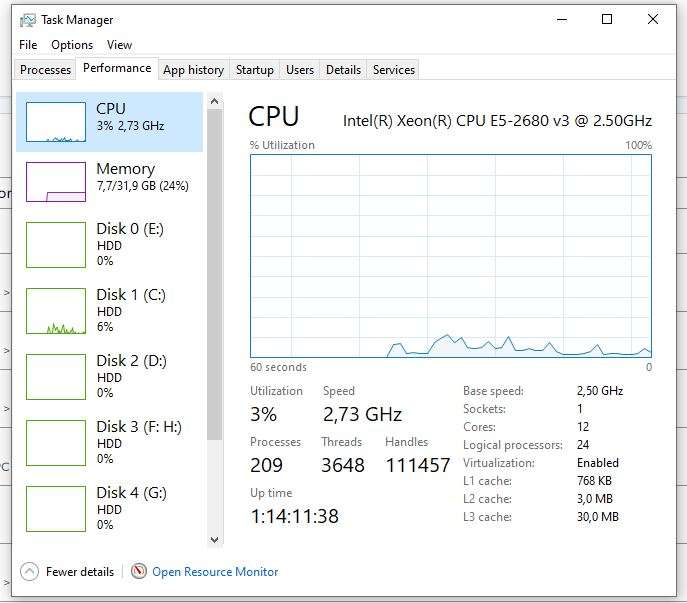This screenshot has width=687, height=603.
Task: Click the Task Manager title bar icon
Action: [28, 19]
